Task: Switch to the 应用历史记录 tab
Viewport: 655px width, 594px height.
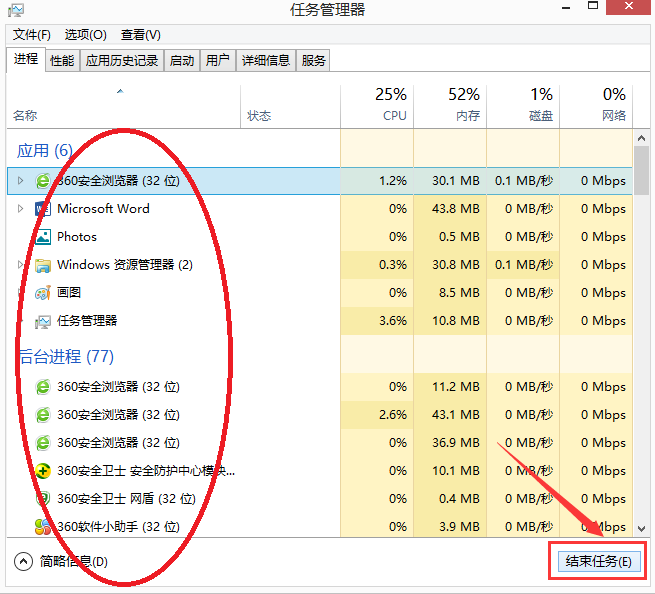Action: pos(122,61)
